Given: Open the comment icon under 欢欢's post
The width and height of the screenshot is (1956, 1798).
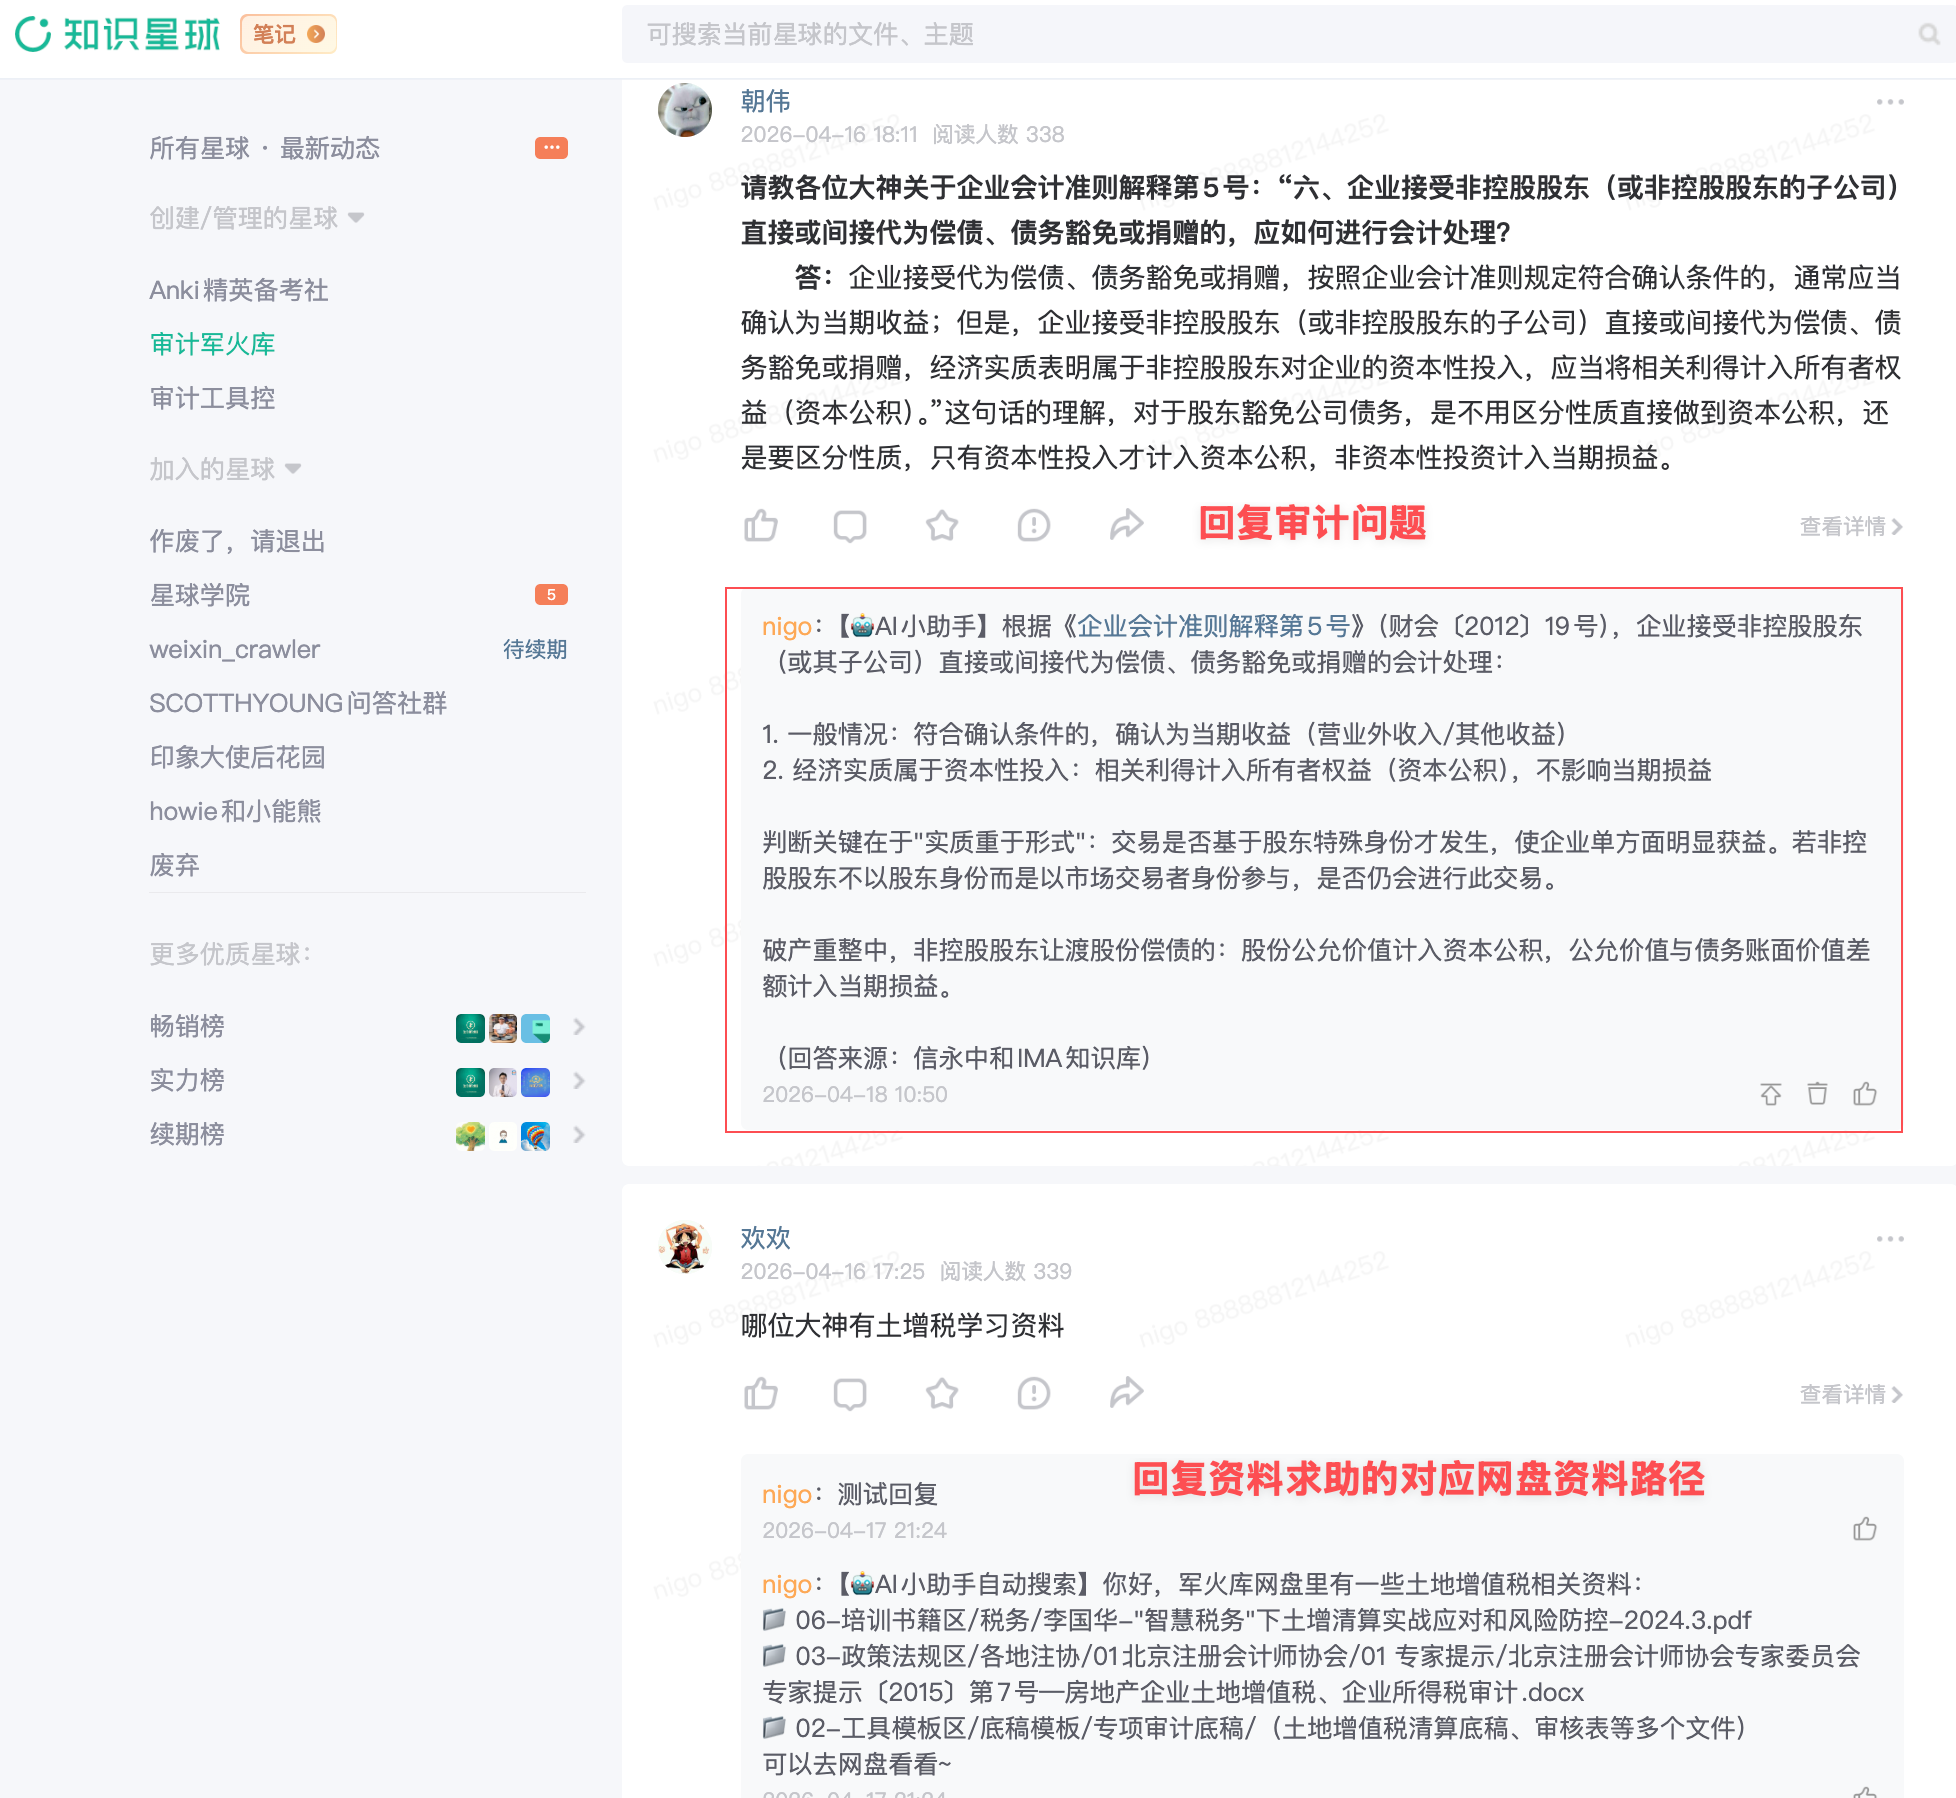Looking at the screenshot, I should (851, 1392).
